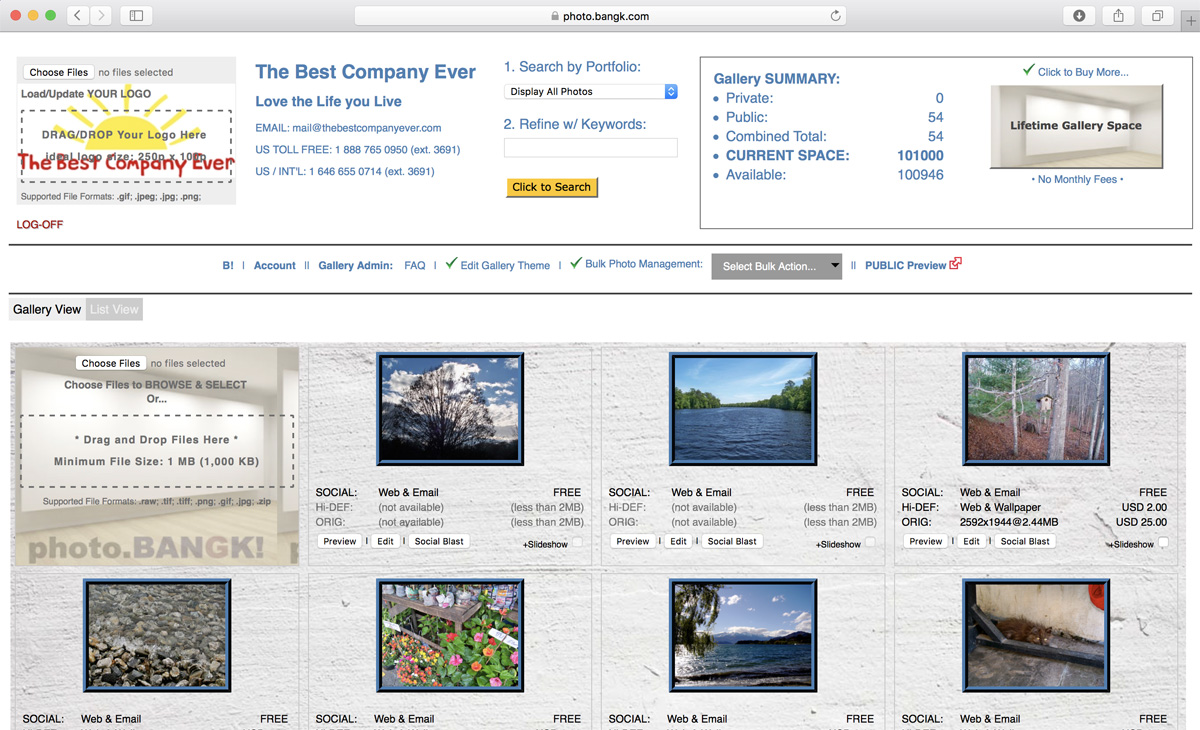The height and width of the screenshot is (730, 1200).
Task: Open the Safari downloads icon
Action: 1079,16
